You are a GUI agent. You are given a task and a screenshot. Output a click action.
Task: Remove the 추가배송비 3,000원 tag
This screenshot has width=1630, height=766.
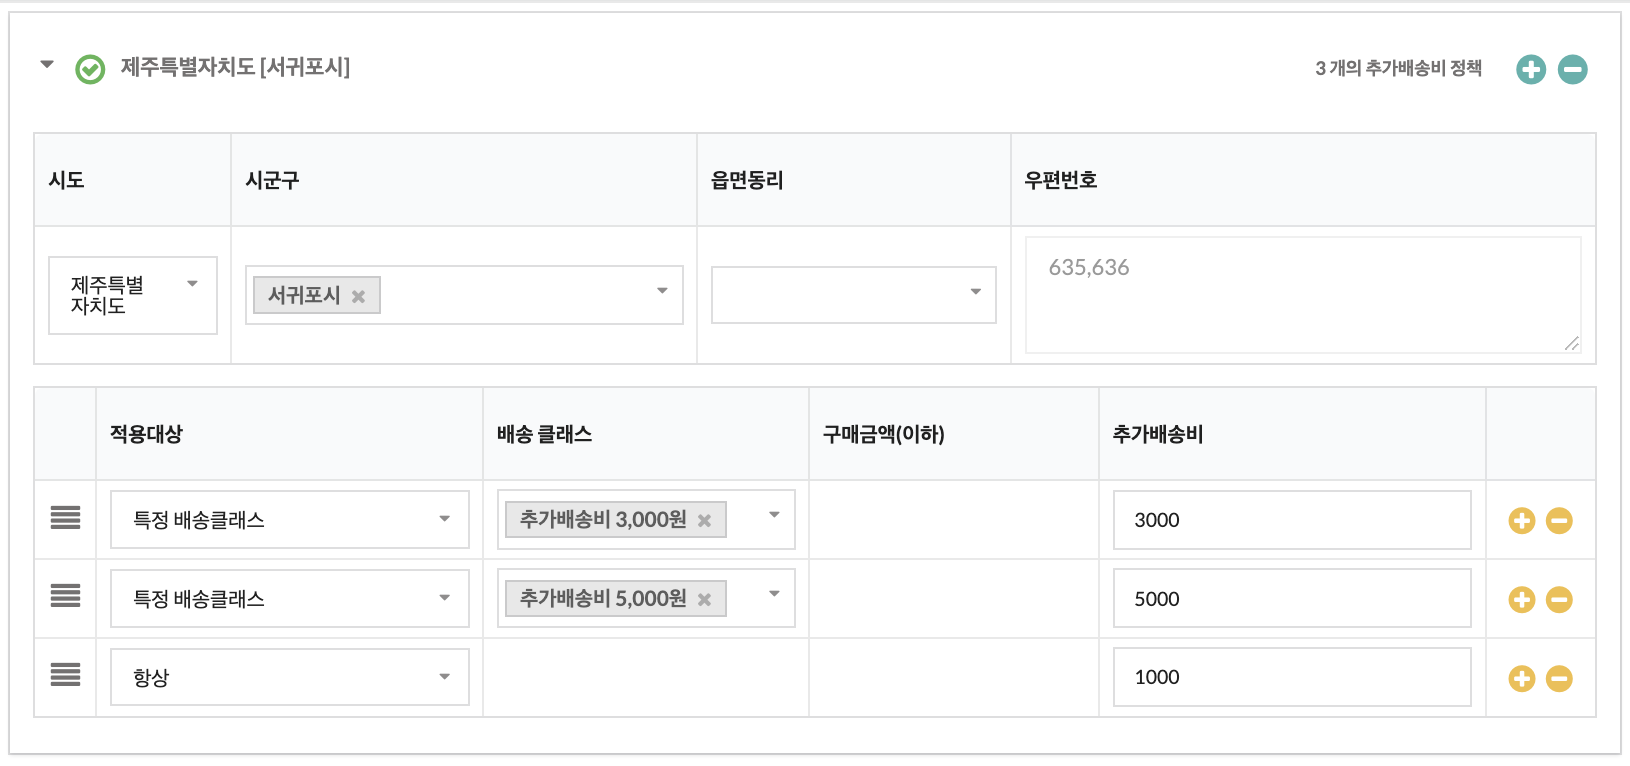(704, 520)
